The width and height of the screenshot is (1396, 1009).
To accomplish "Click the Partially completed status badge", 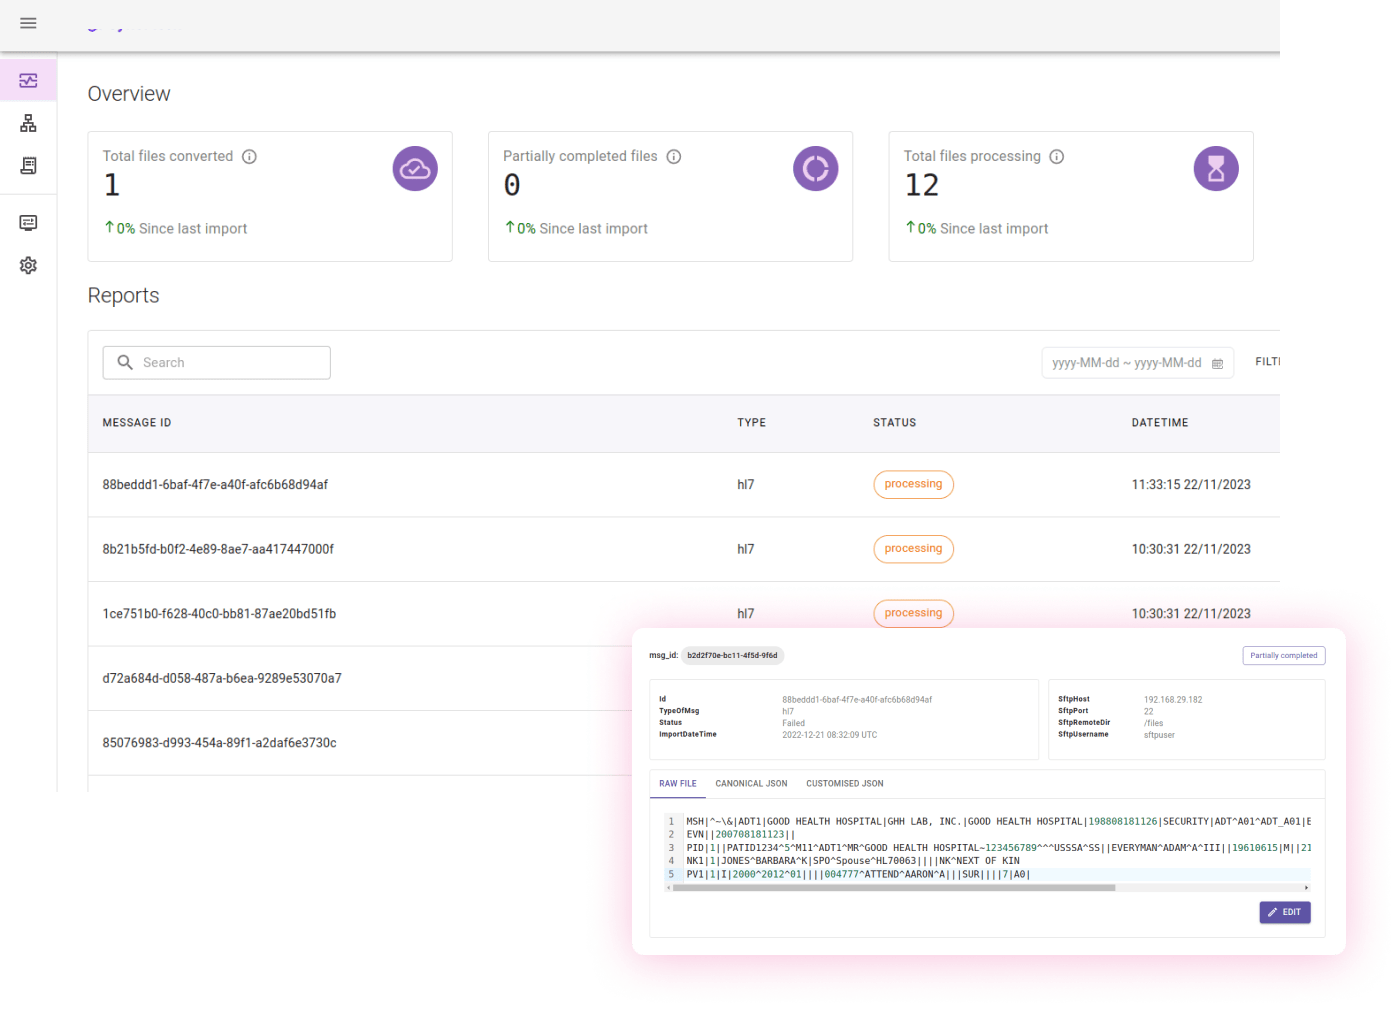I will pyautogui.click(x=1284, y=655).
